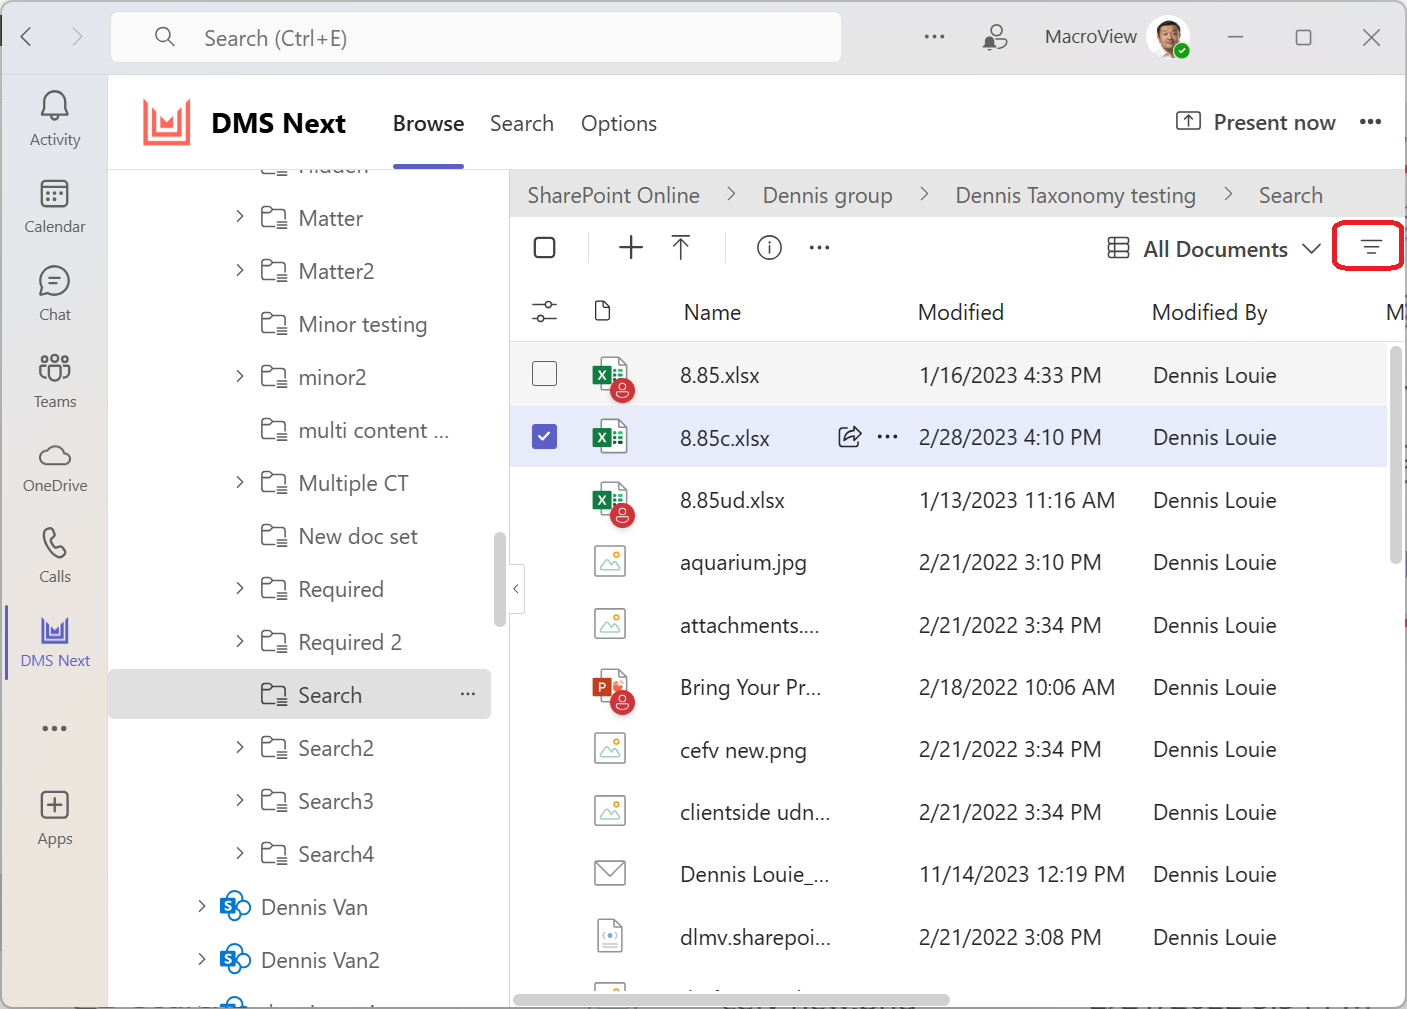Click the document list vertical scrollbar
This screenshot has width=1407, height=1009.
[1396, 455]
